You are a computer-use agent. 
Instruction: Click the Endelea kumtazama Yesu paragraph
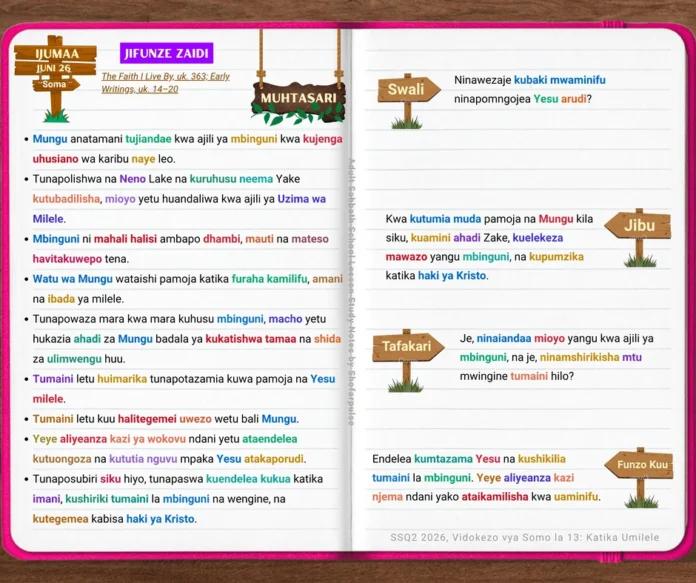[486, 478]
